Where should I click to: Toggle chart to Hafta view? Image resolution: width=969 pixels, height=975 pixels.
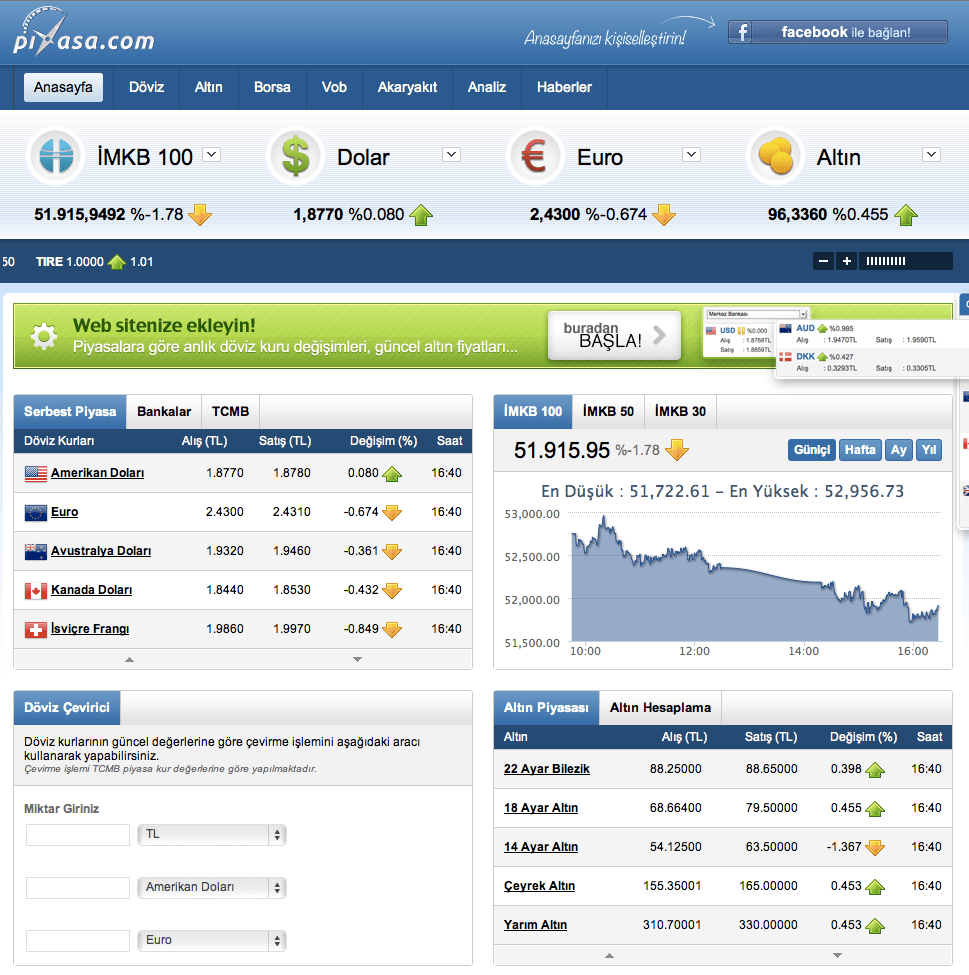[x=860, y=450]
